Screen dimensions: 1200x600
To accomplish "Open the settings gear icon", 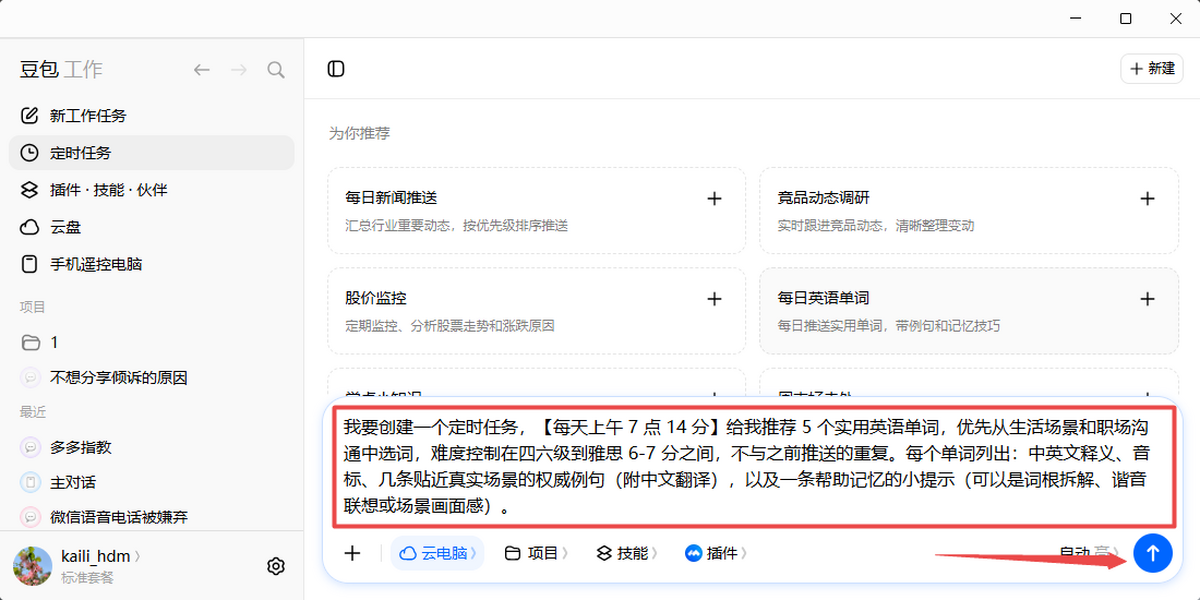I will click(276, 566).
